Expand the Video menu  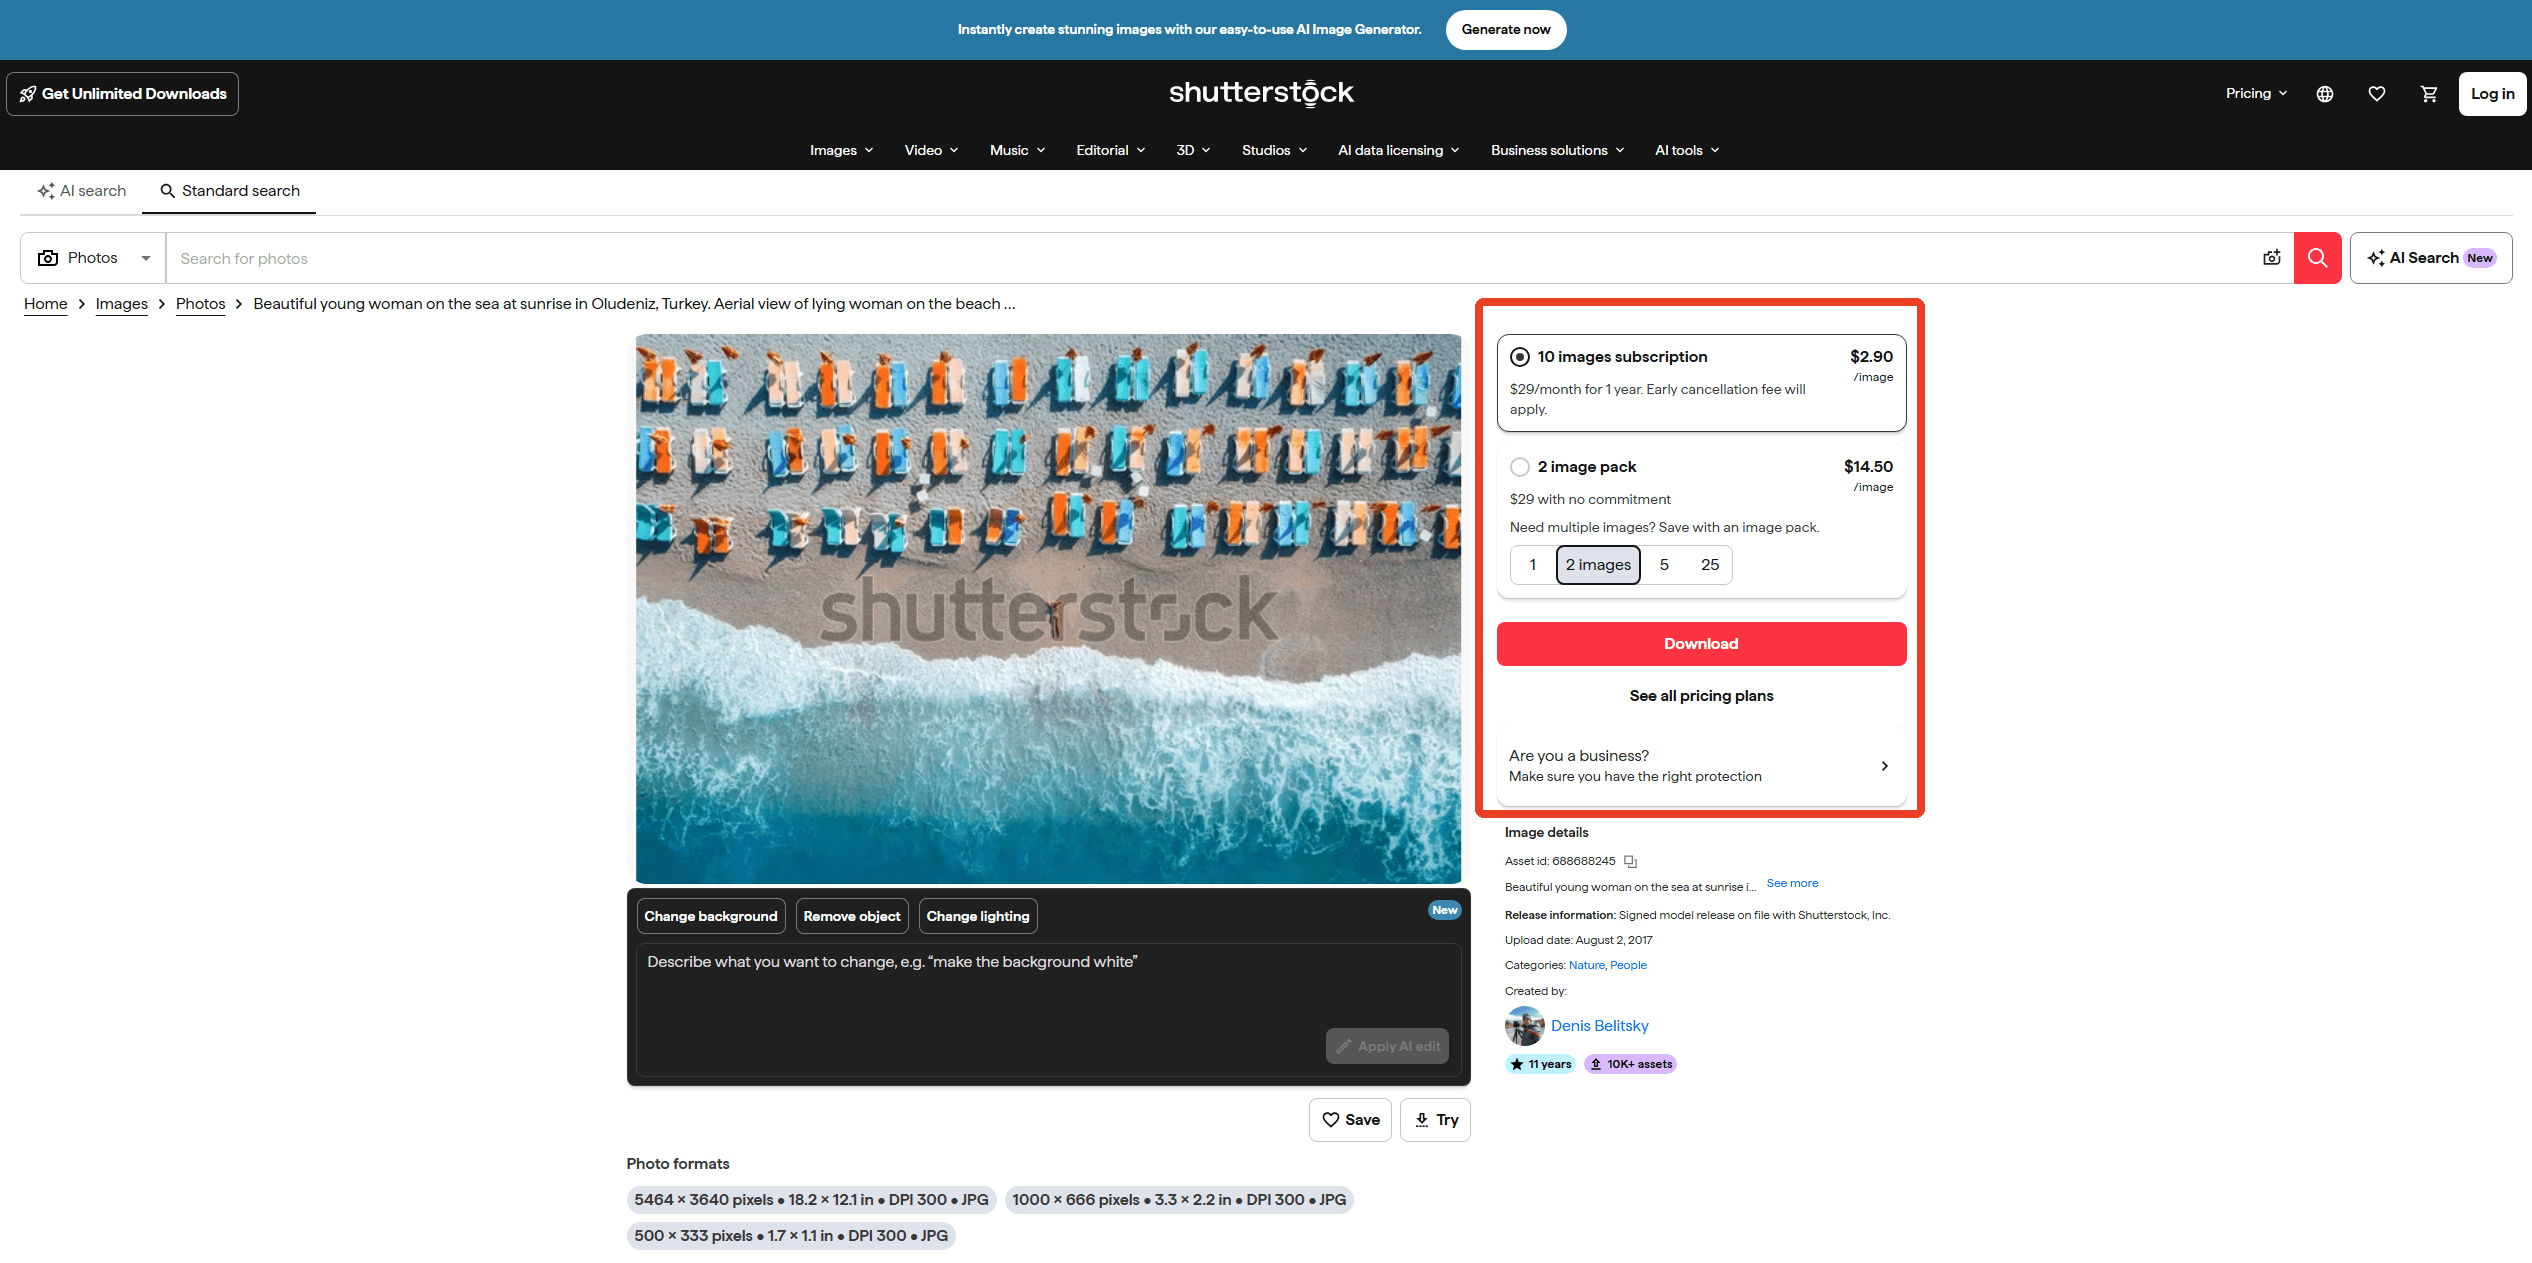(931, 150)
